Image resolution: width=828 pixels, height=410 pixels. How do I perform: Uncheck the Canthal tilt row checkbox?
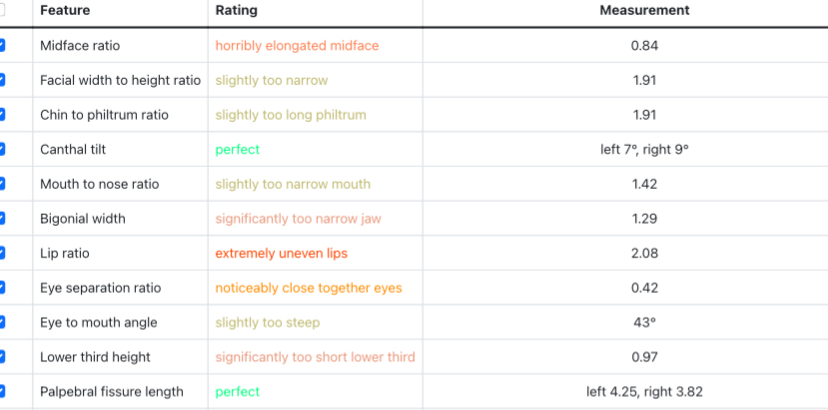[2, 149]
